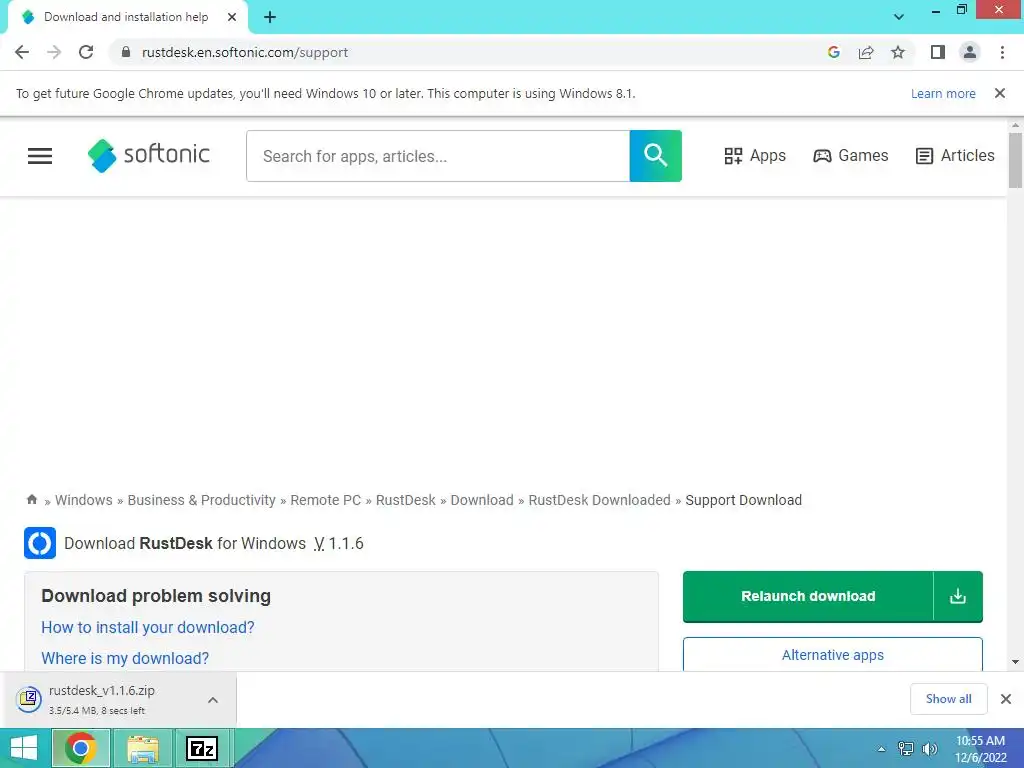Open volume tray icon
1024x768 pixels.
tap(929, 749)
